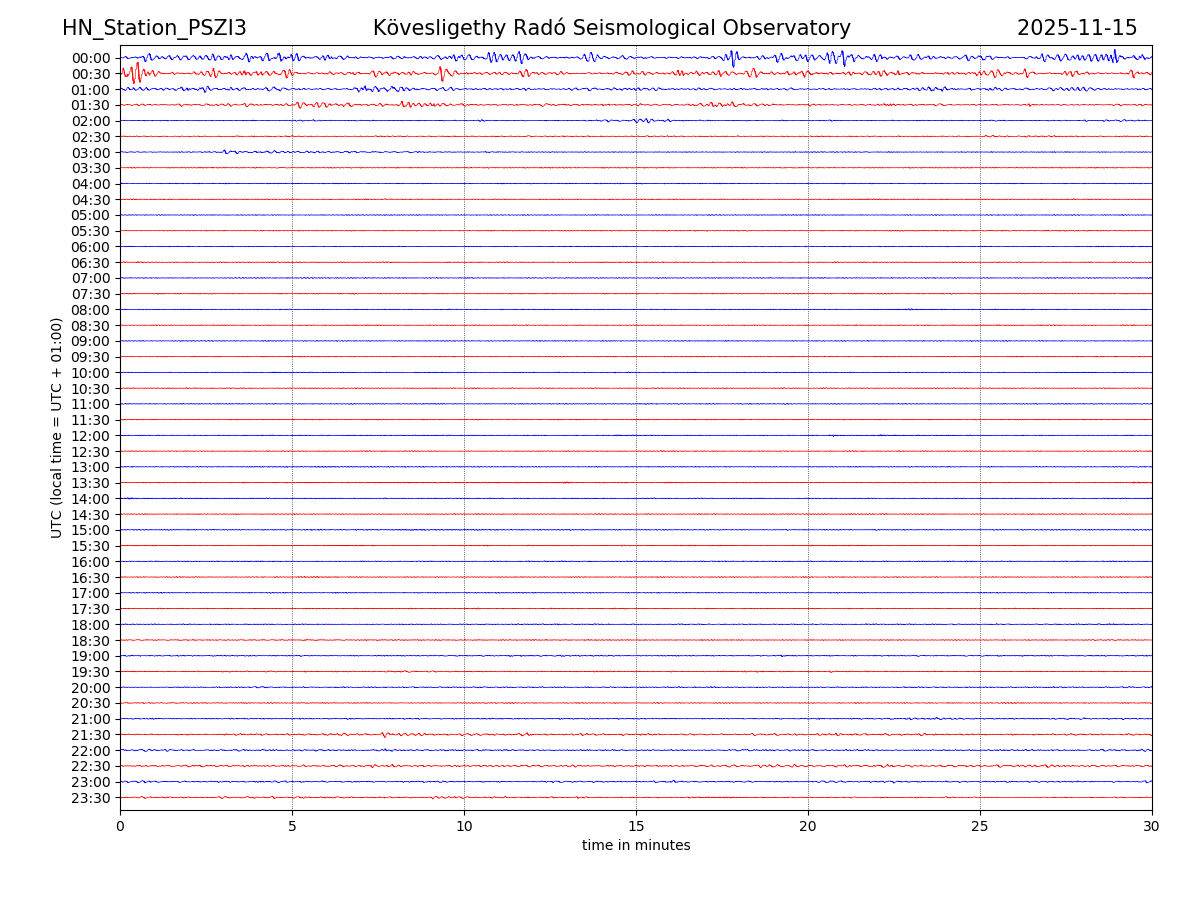The image size is (1200, 900).
Task: Select the 21:30 row time label
Action: pos(91,735)
